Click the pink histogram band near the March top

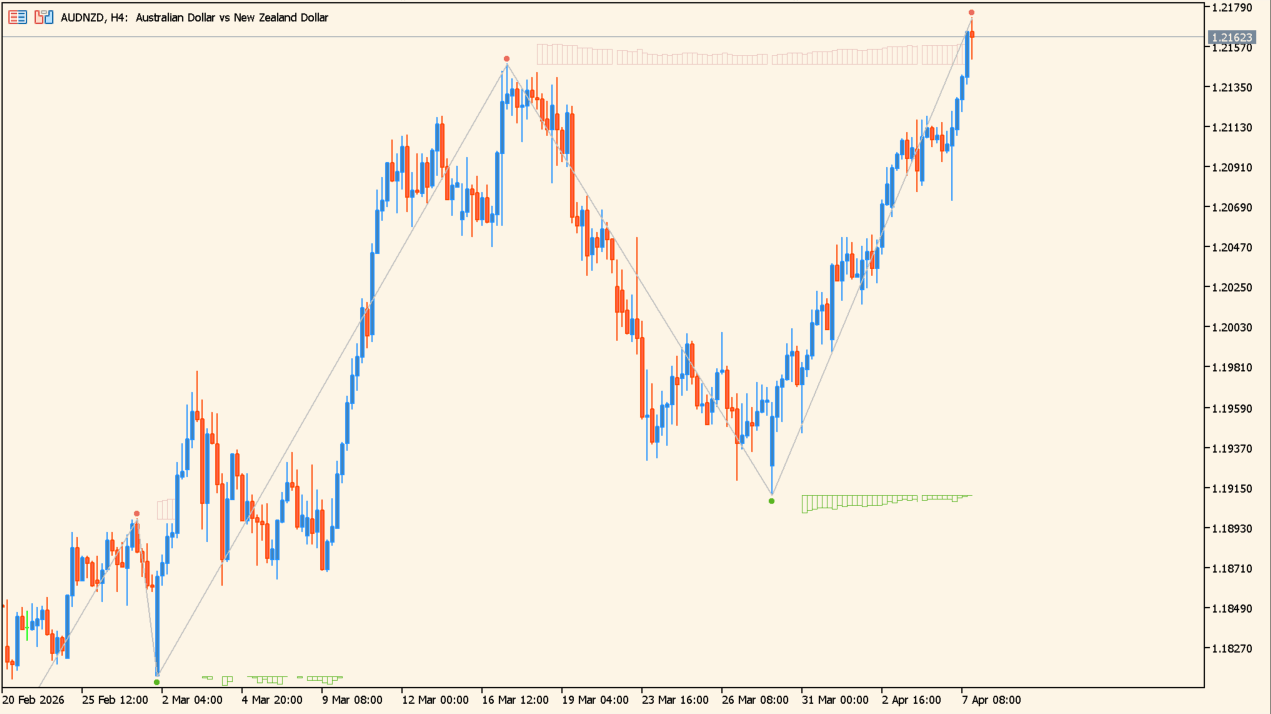700,55
